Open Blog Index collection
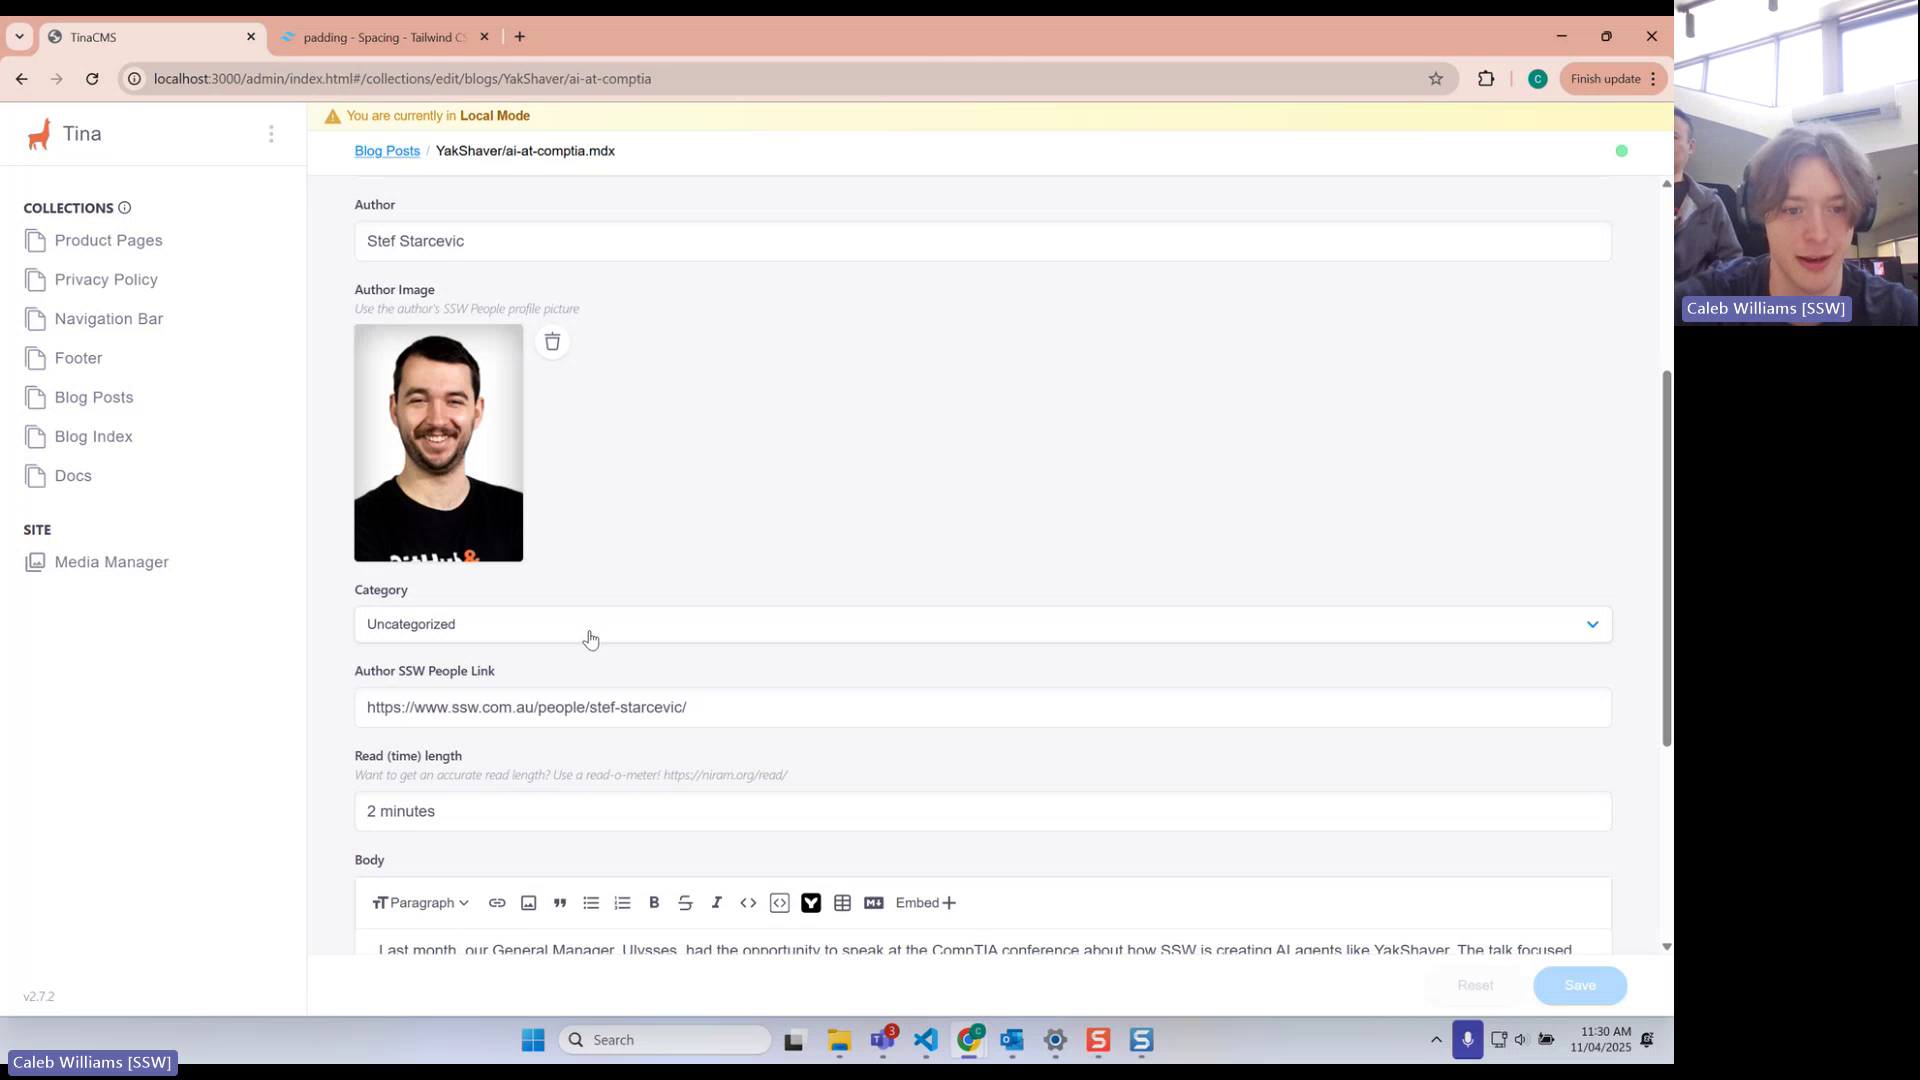1920x1080 pixels. 93,437
